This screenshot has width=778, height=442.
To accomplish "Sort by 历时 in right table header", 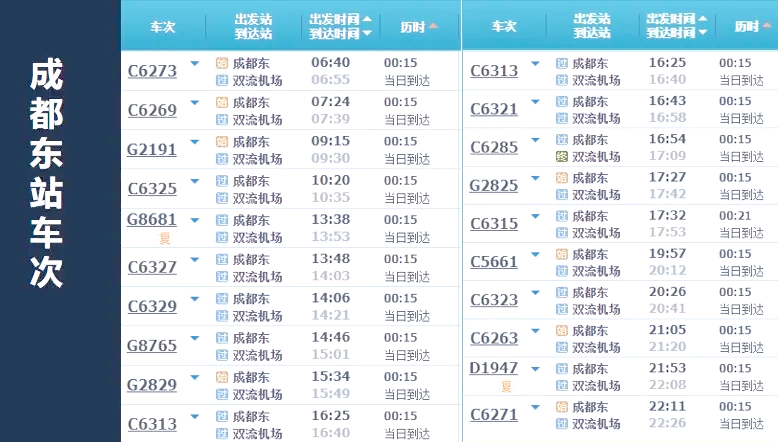I will click(x=753, y=26).
